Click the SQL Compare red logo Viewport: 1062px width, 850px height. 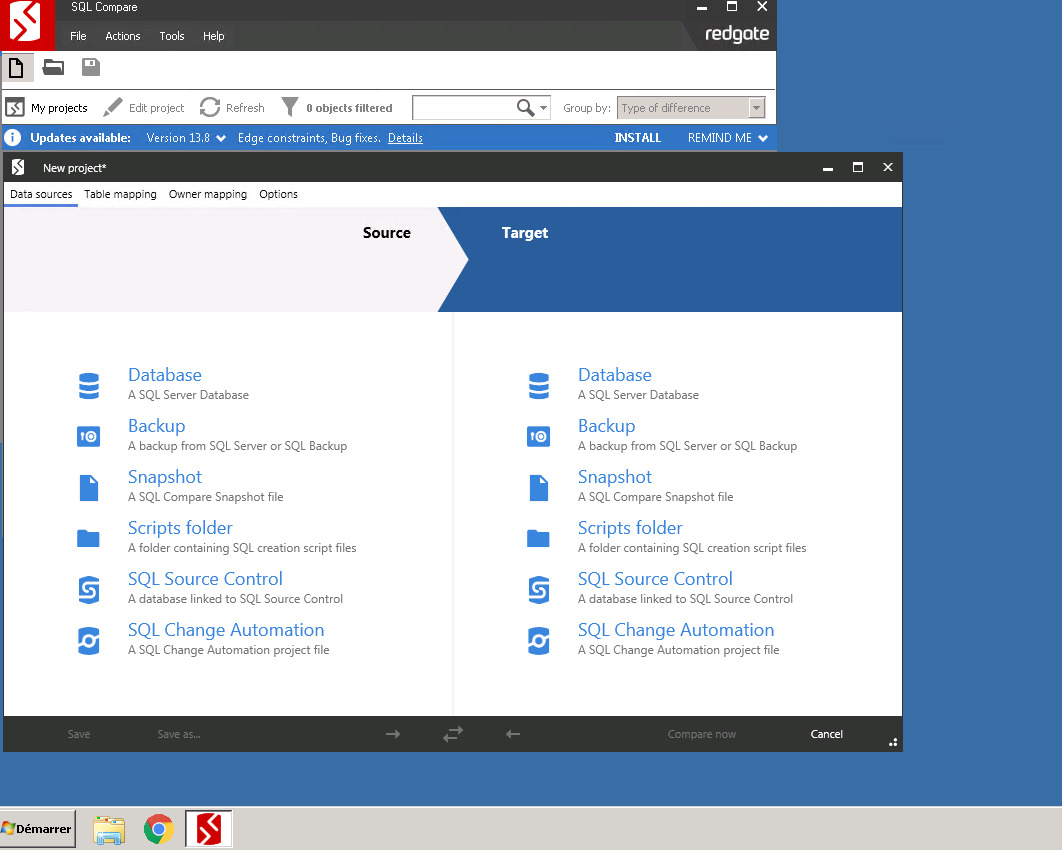27,24
